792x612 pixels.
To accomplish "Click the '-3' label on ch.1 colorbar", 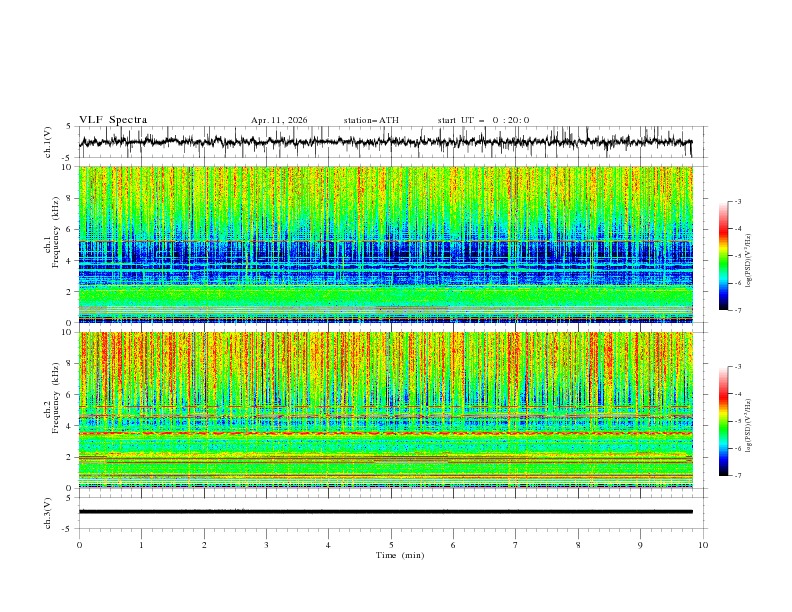I will (737, 201).
